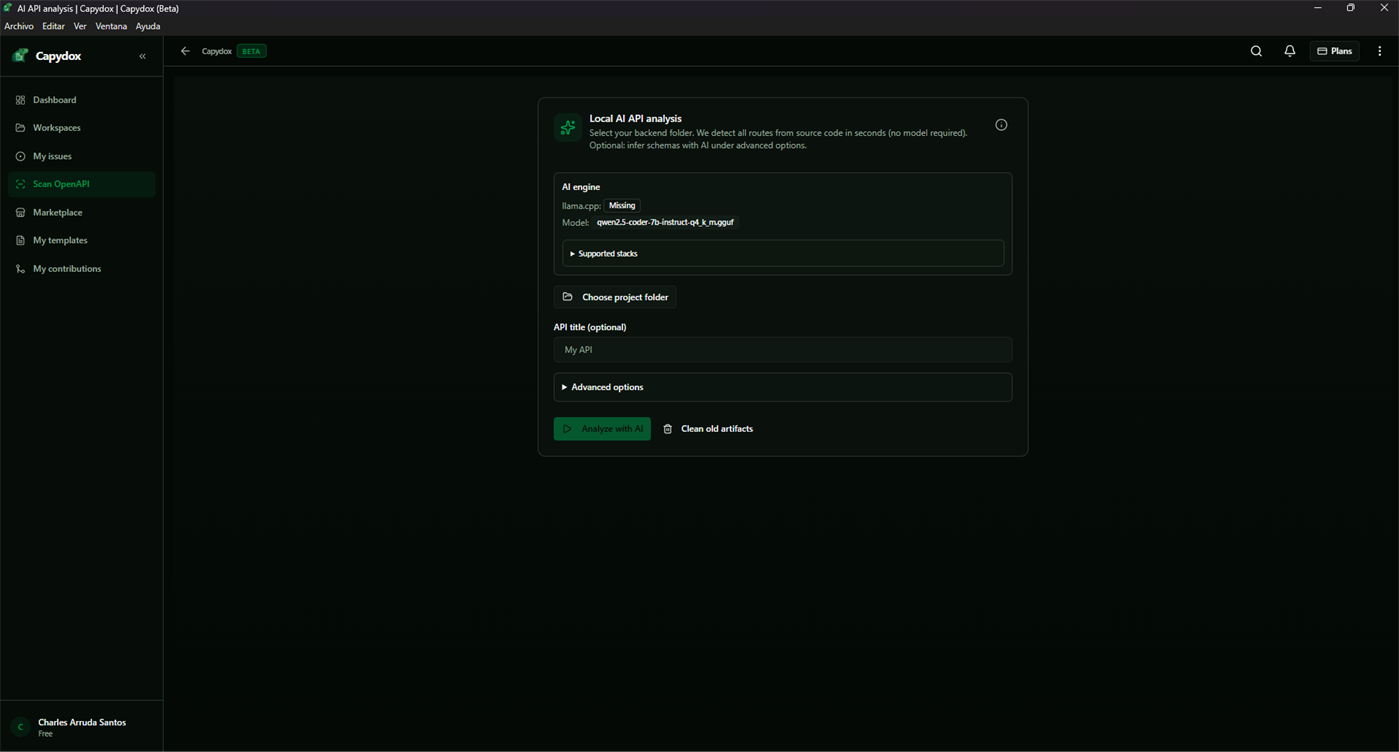1399x752 pixels.
Task: Open My templates page
Action: [x=81, y=240]
